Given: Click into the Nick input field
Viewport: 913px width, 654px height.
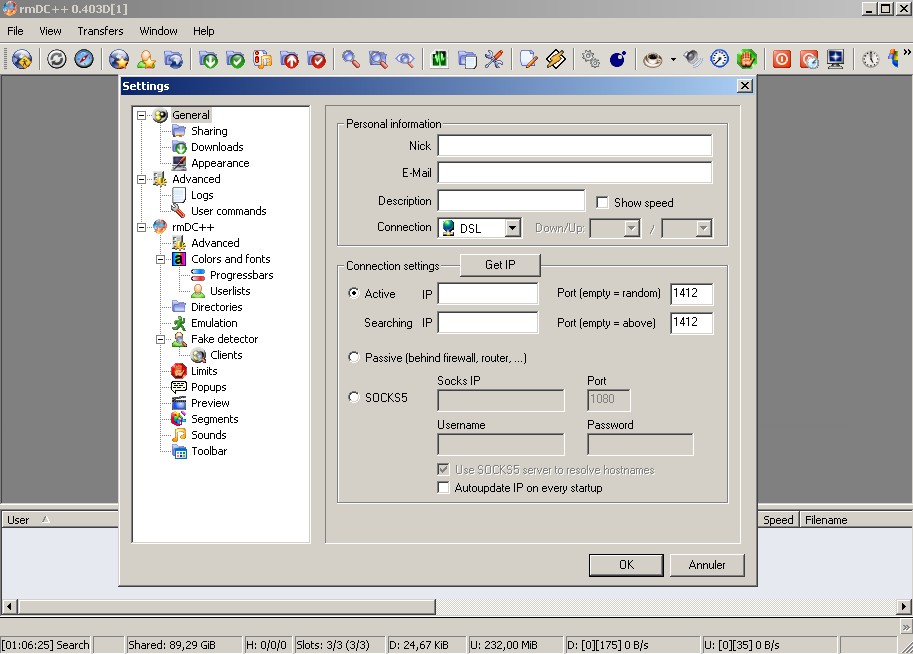Looking at the screenshot, I should (575, 146).
